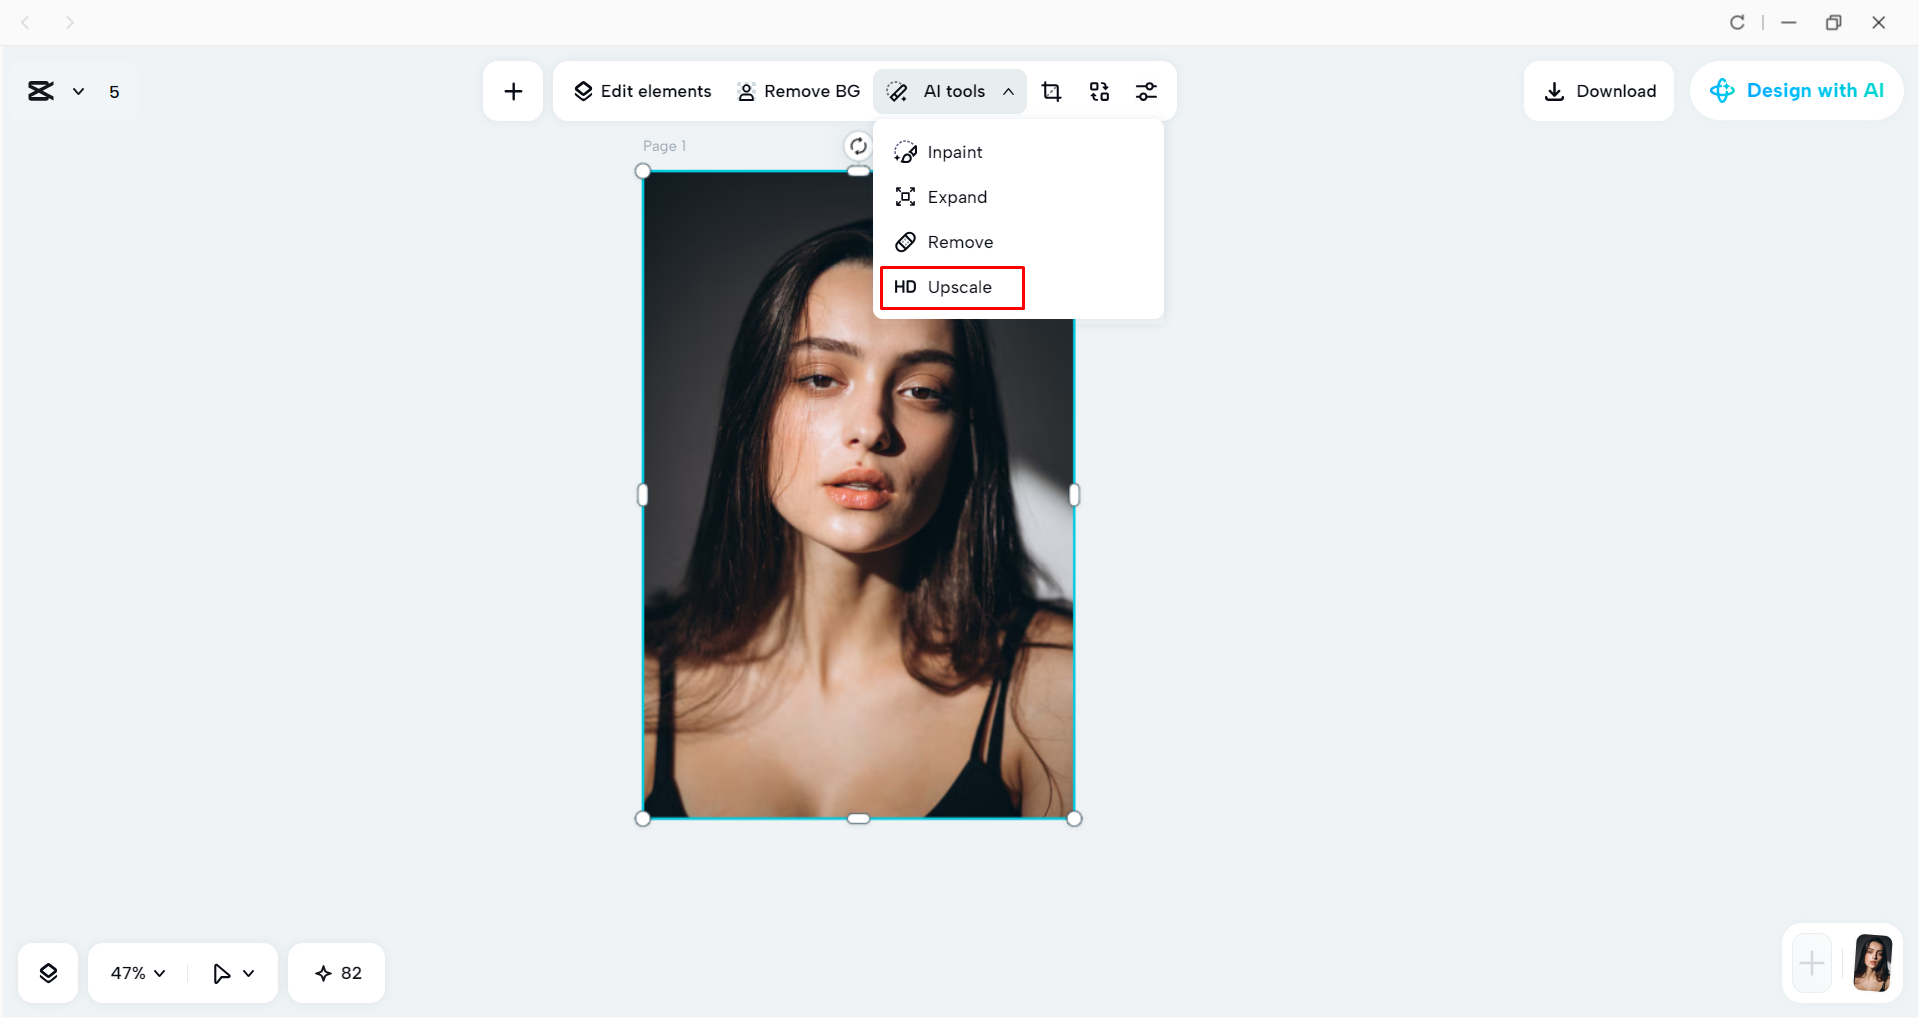Screen dimensions: 1919x1018
Task: Click the Remove BG button
Action: [x=798, y=91]
